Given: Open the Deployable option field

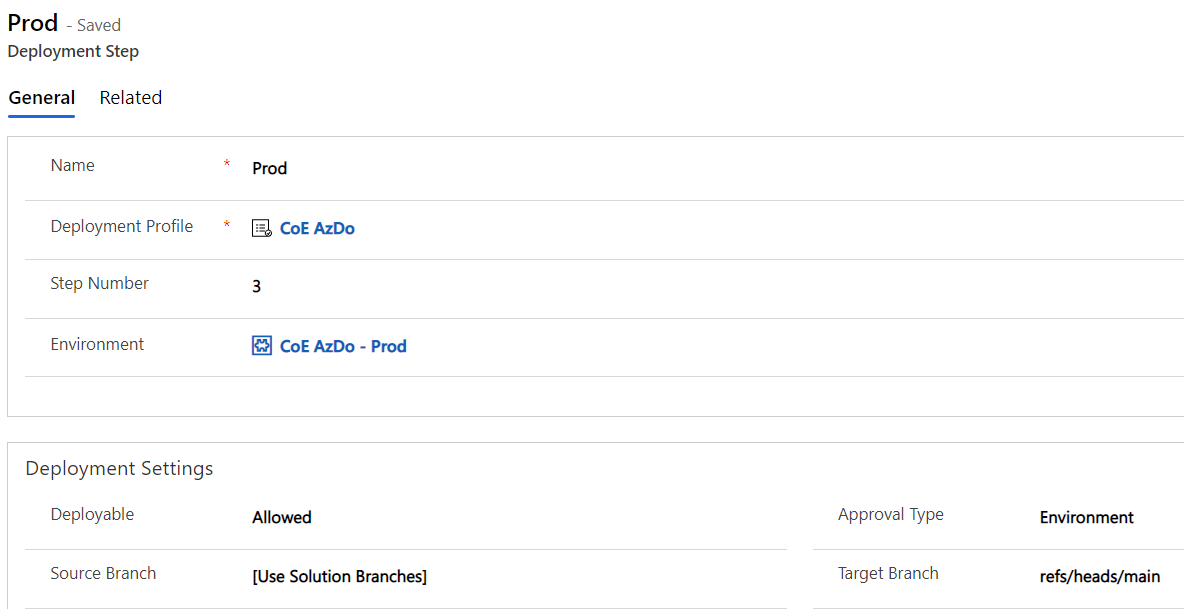Looking at the screenshot, I should coord(281,517).
